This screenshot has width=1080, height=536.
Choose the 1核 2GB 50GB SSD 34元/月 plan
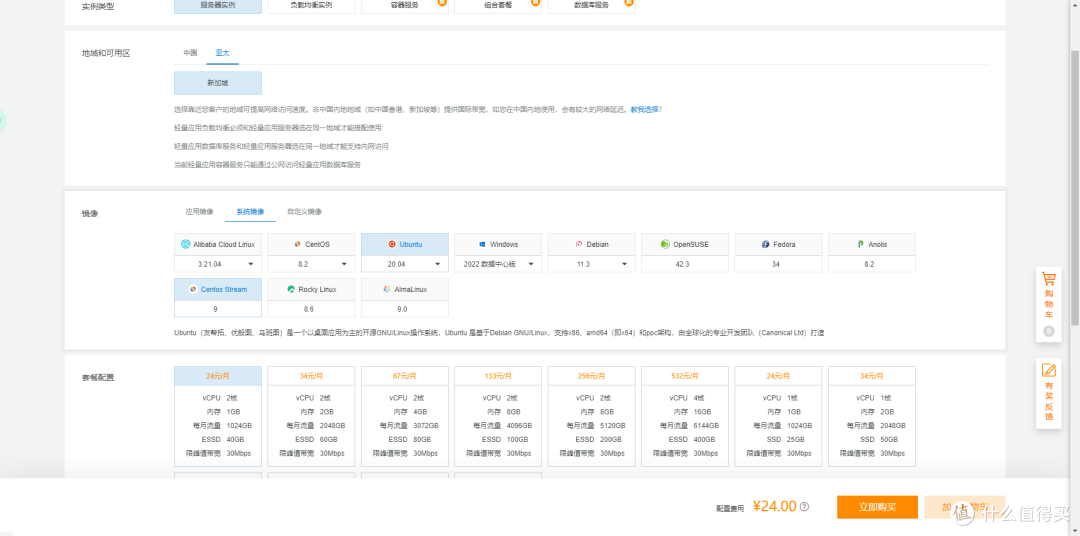(x=872, y=416)
